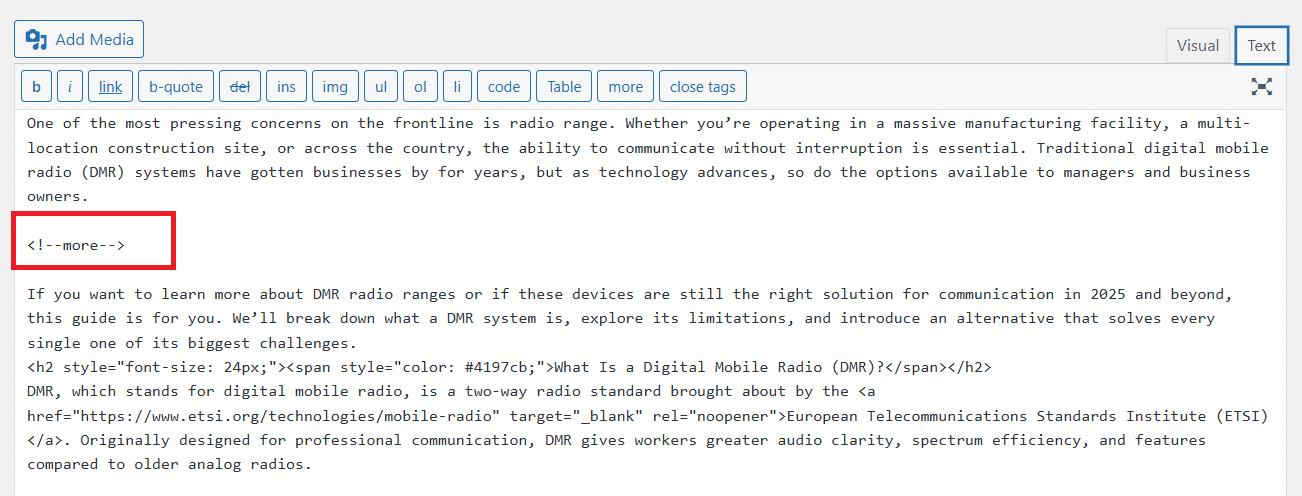Wrap selection using code button

click(504, 87)
